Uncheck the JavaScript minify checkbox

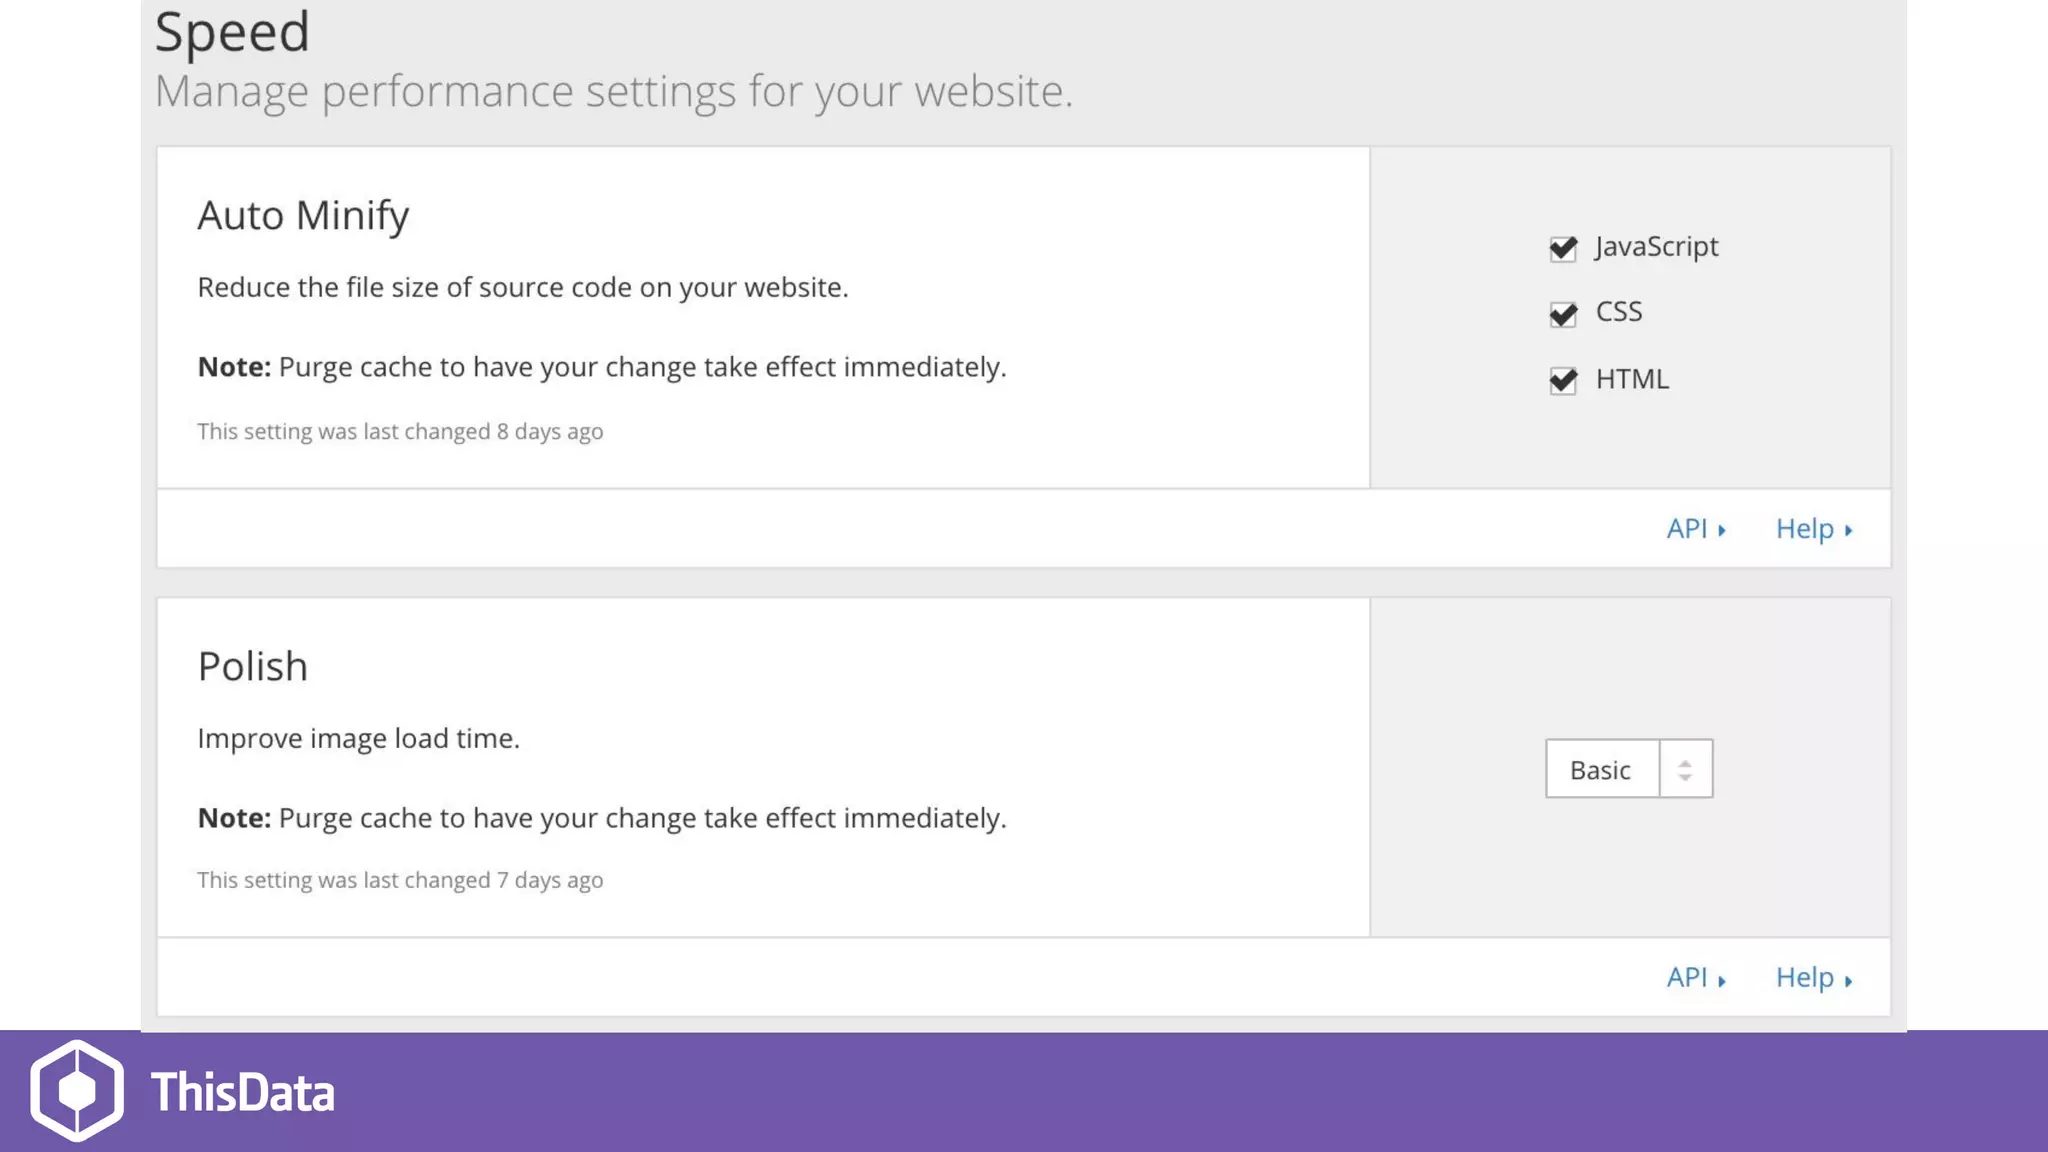1563,249
